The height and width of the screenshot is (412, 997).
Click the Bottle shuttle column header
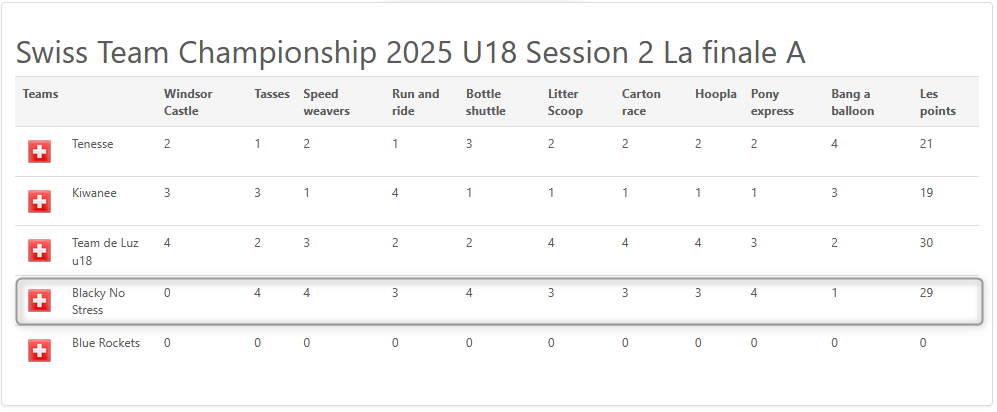point(486,102)
